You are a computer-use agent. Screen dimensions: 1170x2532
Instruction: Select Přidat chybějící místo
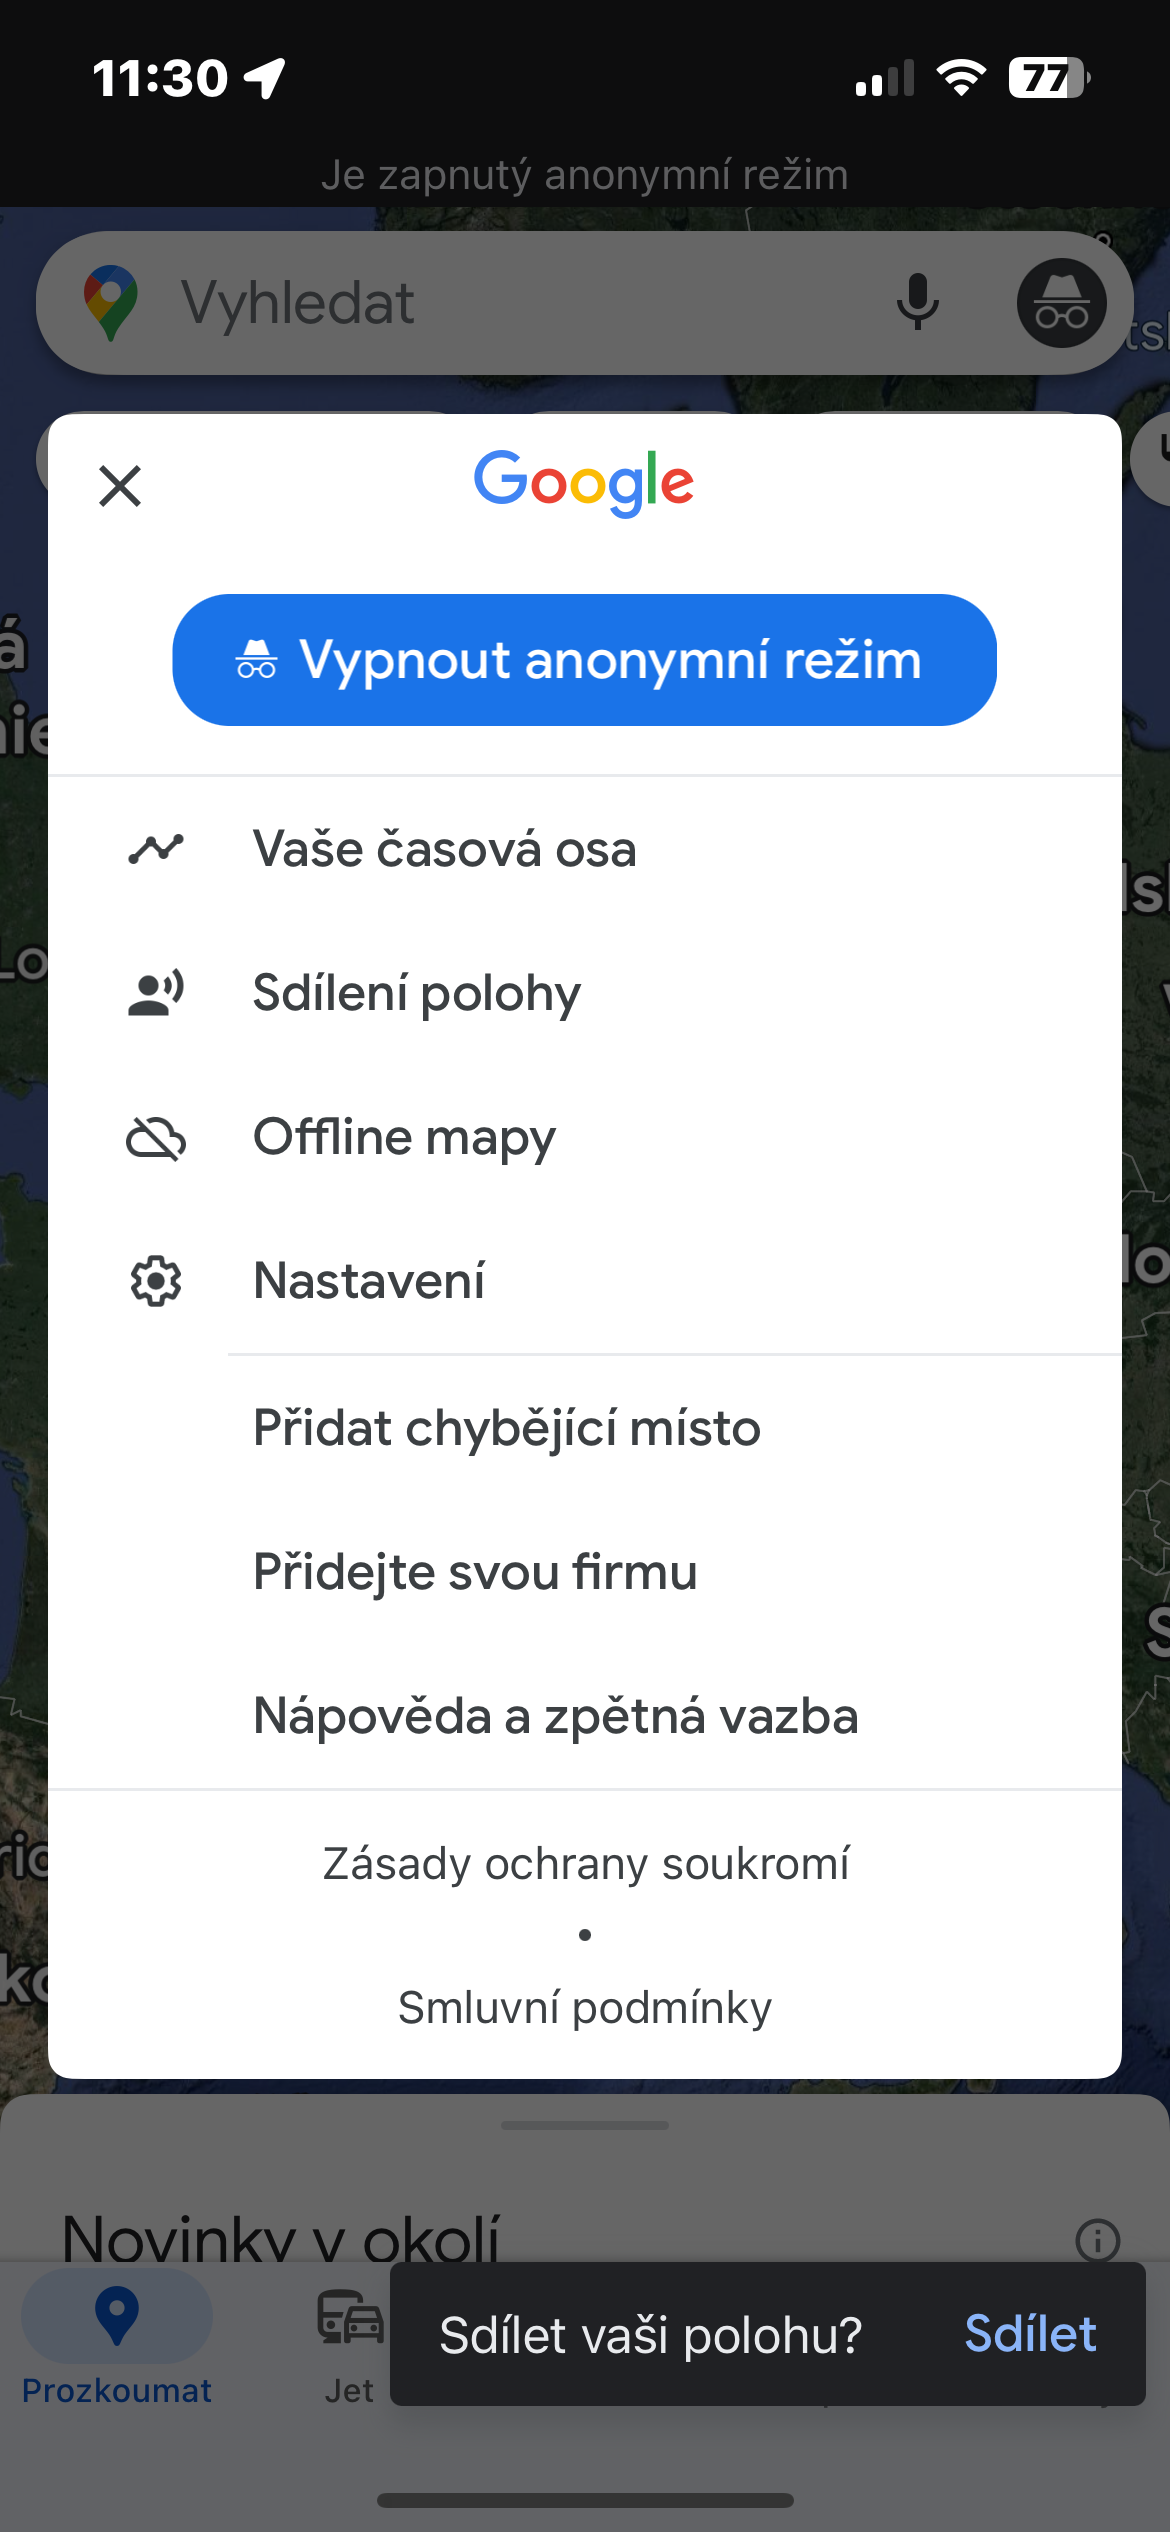[x=506, y=1428]
